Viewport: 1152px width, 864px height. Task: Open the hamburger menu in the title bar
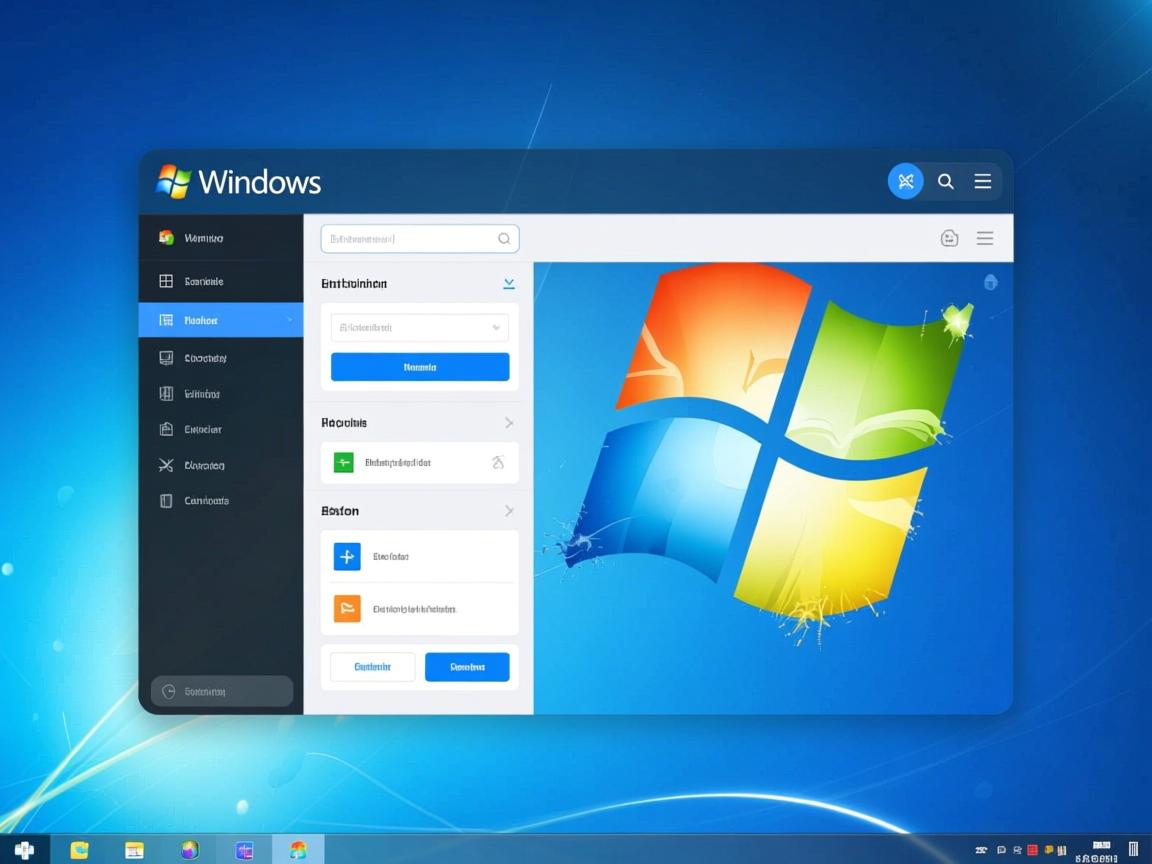(982, 181)
